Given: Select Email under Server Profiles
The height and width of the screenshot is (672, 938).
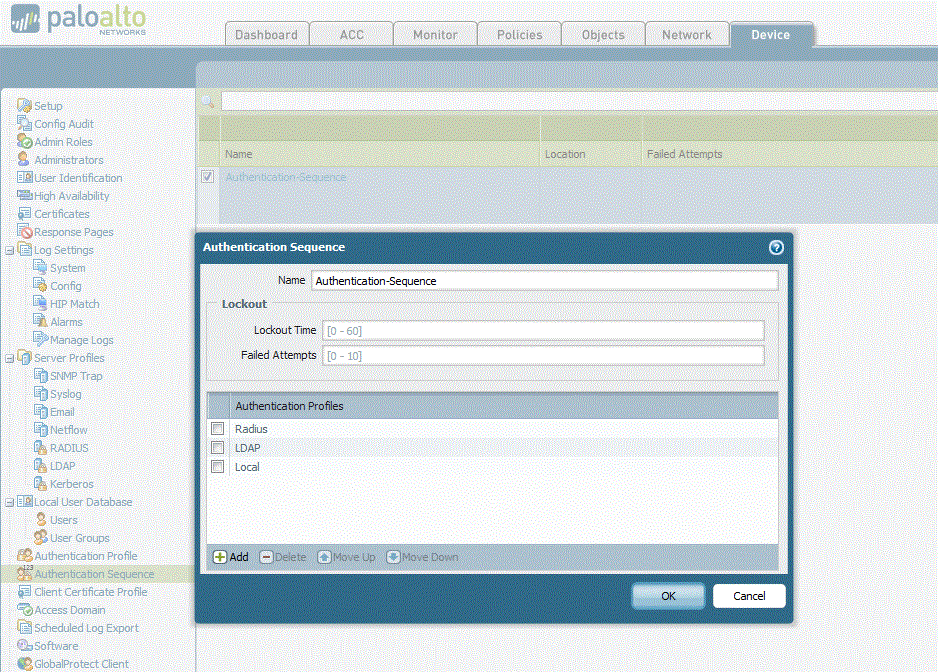Looking at the screenshot, I should tap(62, 412).
